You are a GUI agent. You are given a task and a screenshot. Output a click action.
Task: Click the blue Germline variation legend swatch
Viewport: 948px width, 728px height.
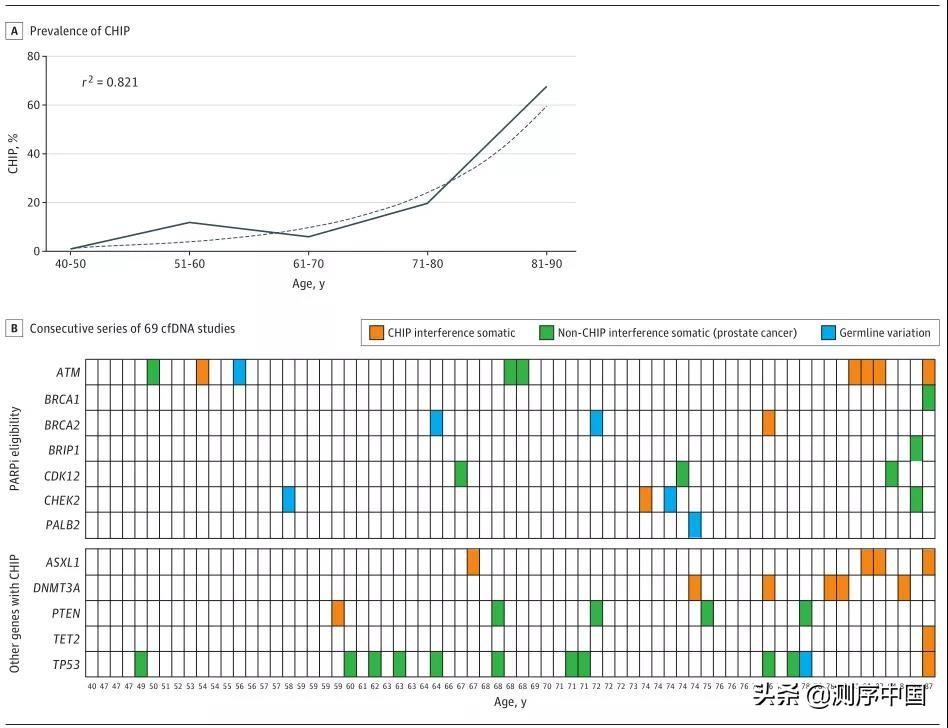pyautogui.click(x=828, y=333)
